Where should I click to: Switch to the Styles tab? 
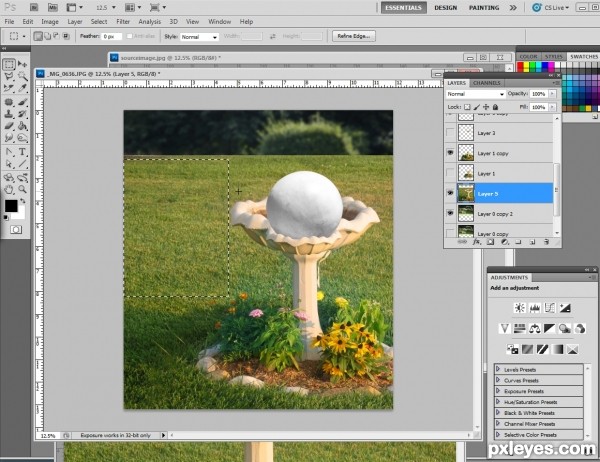554,56
